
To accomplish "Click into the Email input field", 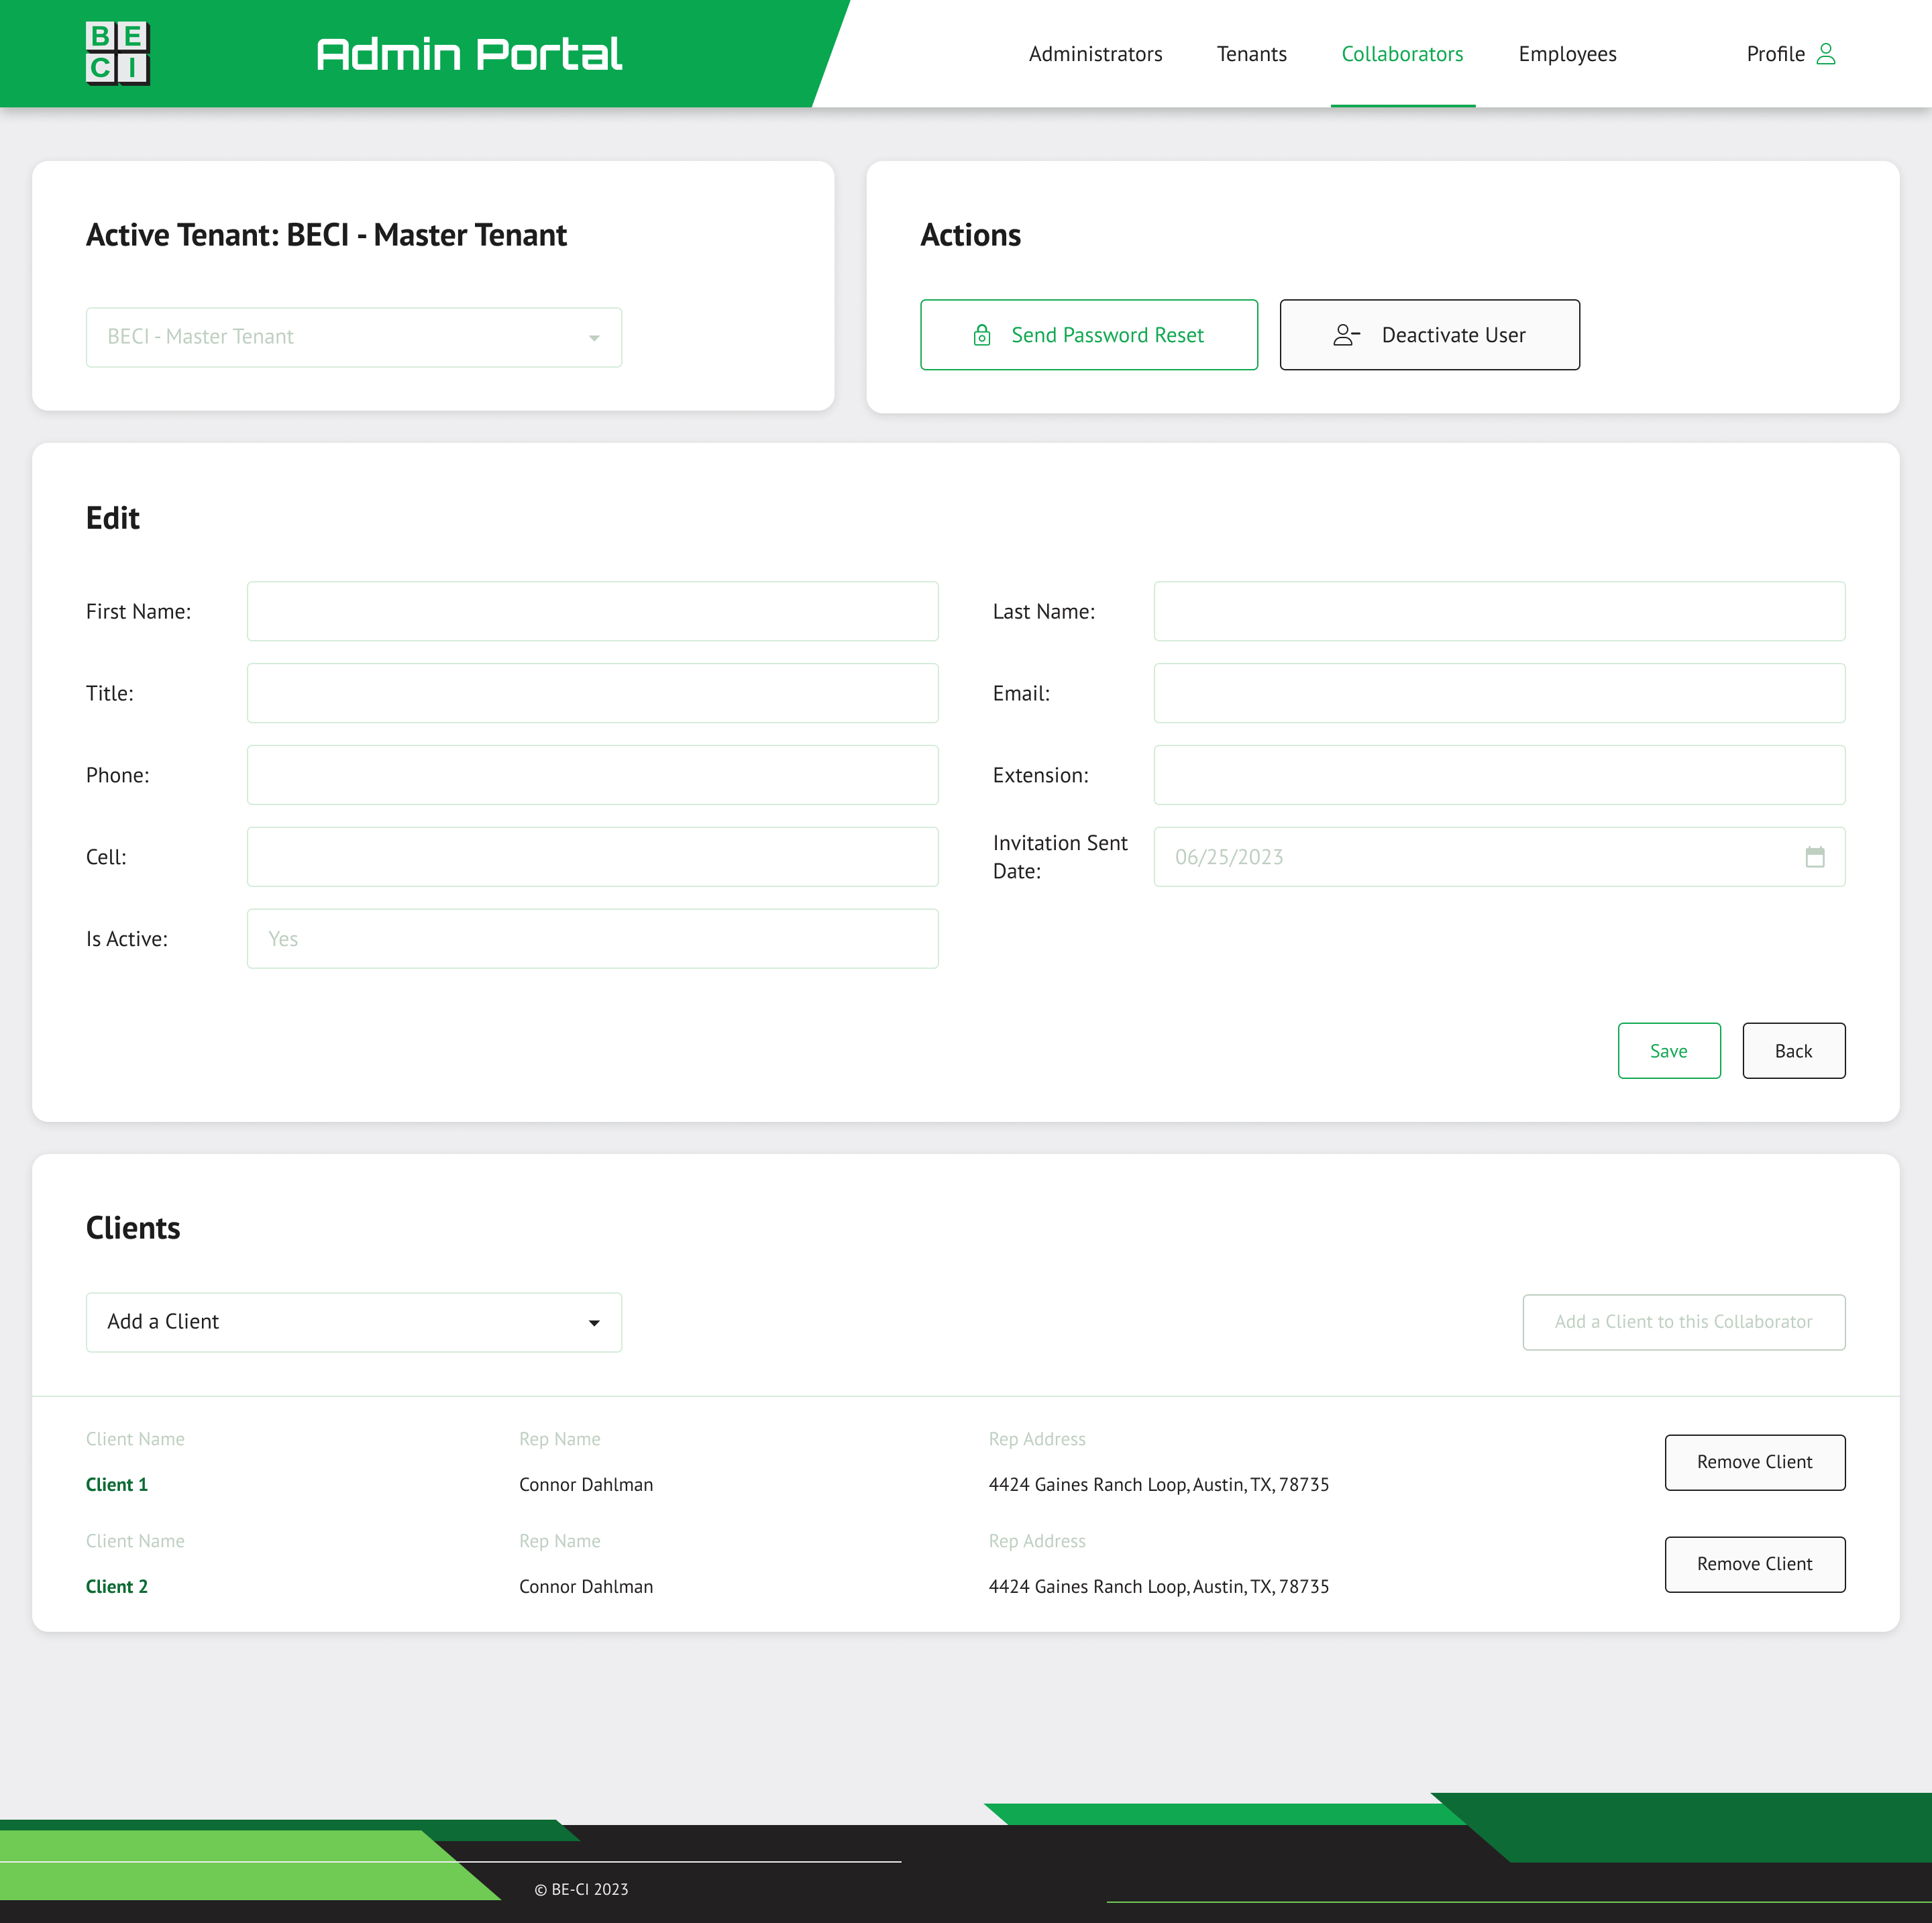I will point(1498,693).
